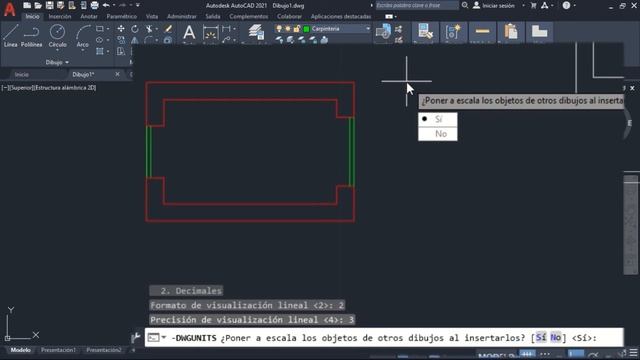Click the Clipboard paste icon
This screenshot has width=640, height=360.
pyautogui.click(x=511, y=32)
